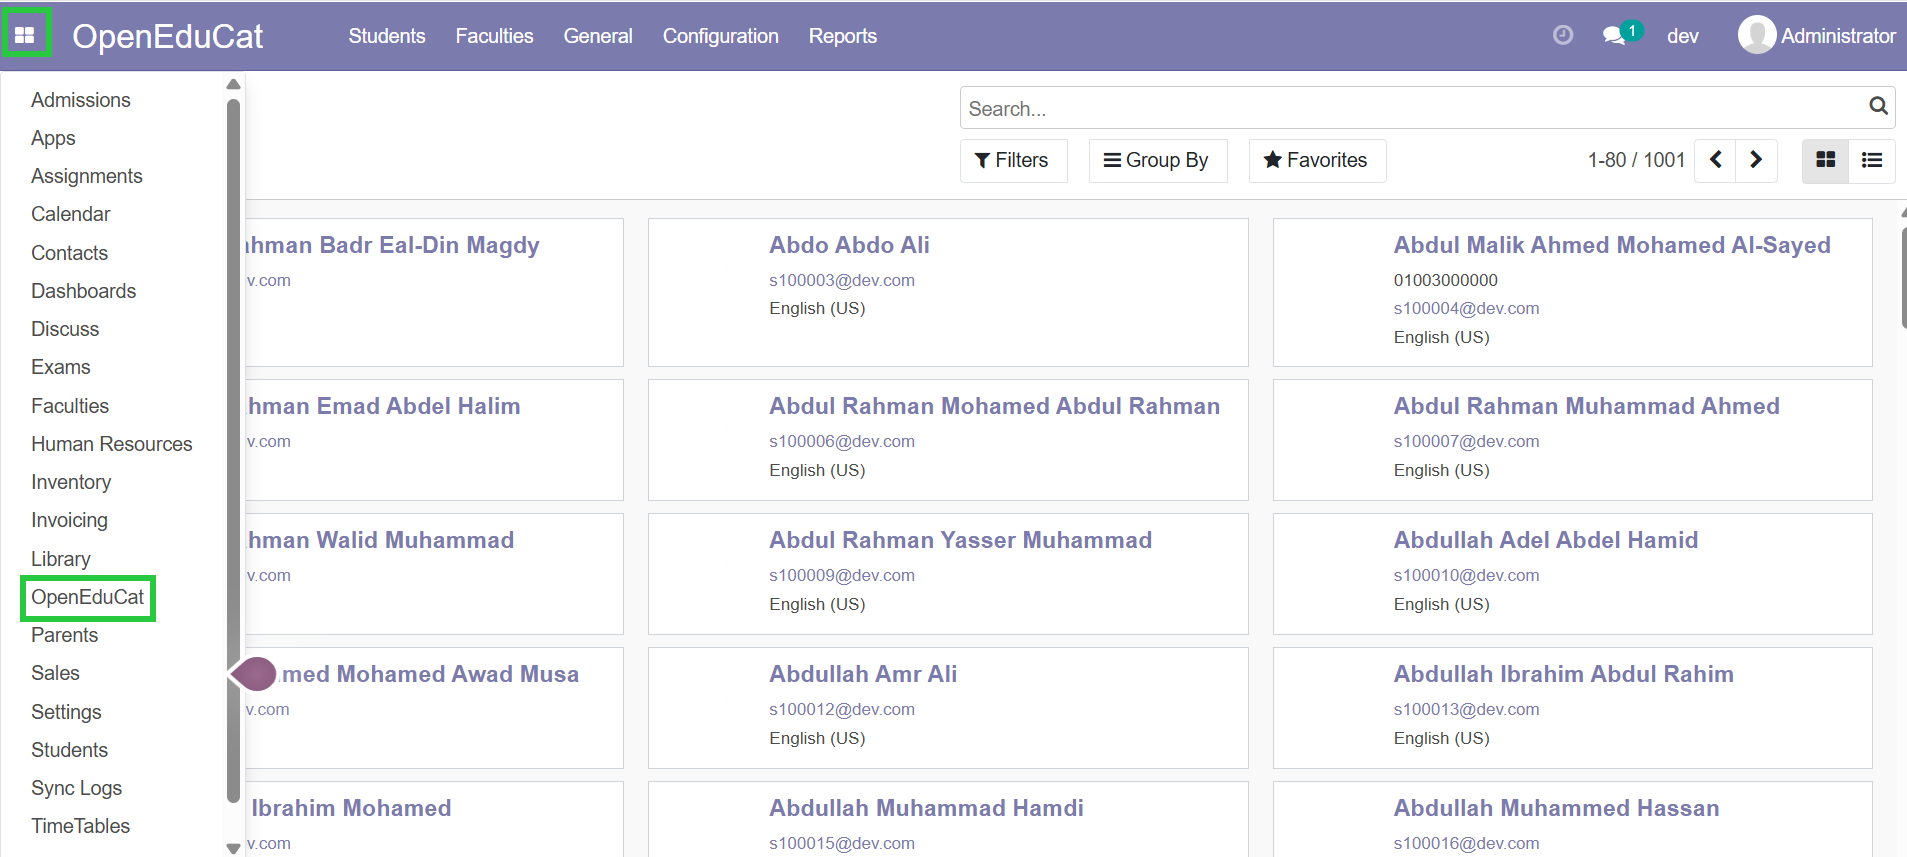Open Abdullah Muhammad Hamdi card
Viewport: 1907px width, 857px height.
click(948, 820)
